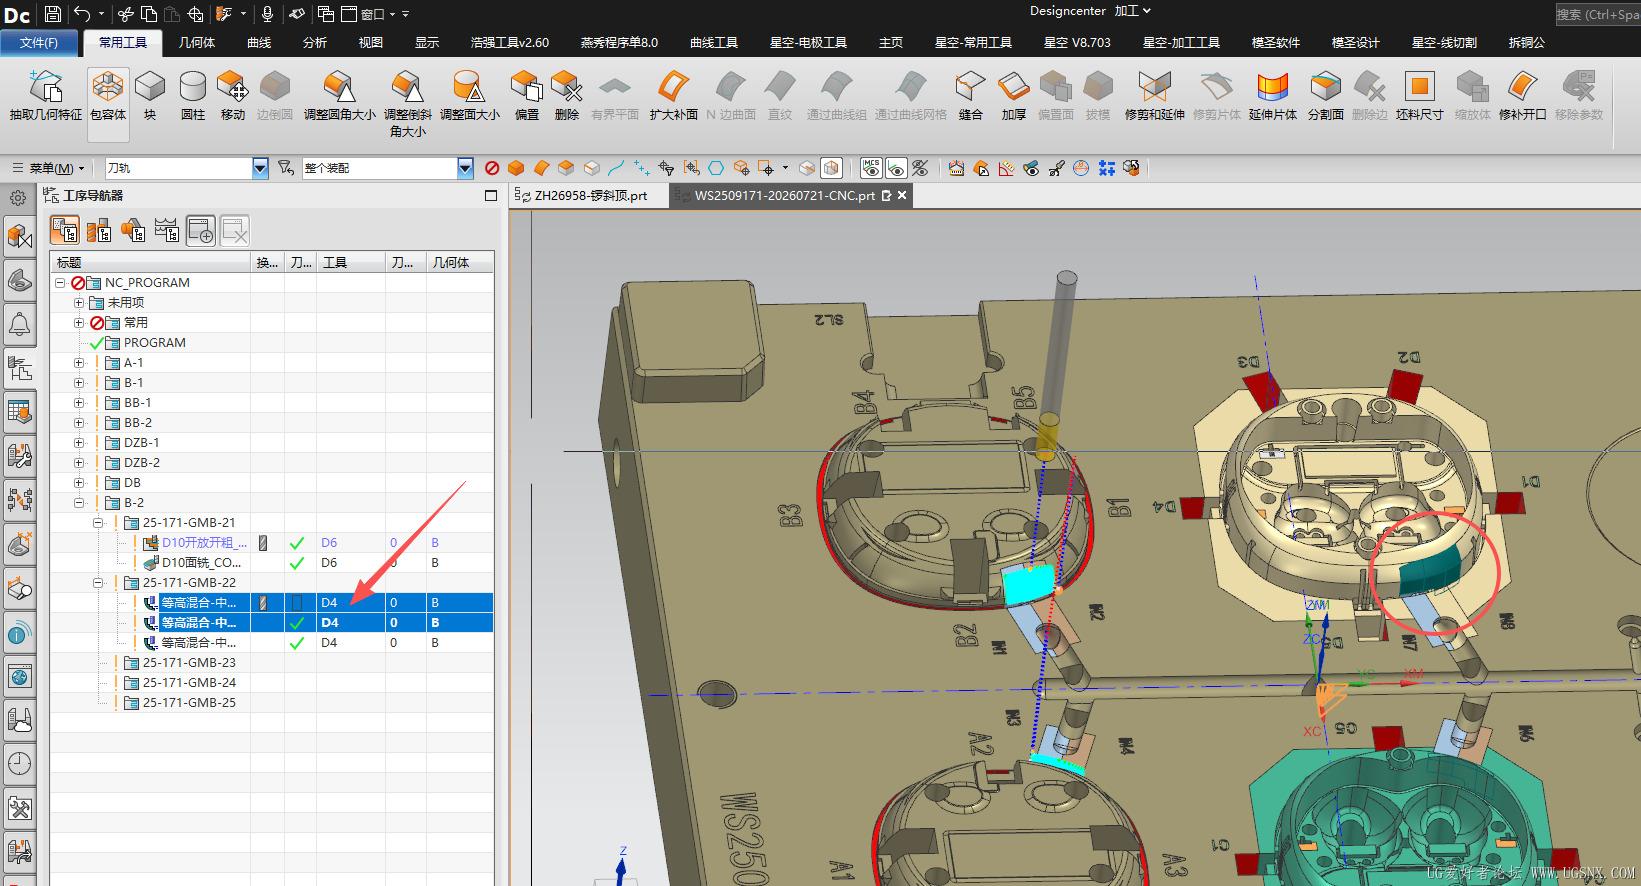
Task: Open the 刀轨 filter dropdown
Action: coord(260,168)
